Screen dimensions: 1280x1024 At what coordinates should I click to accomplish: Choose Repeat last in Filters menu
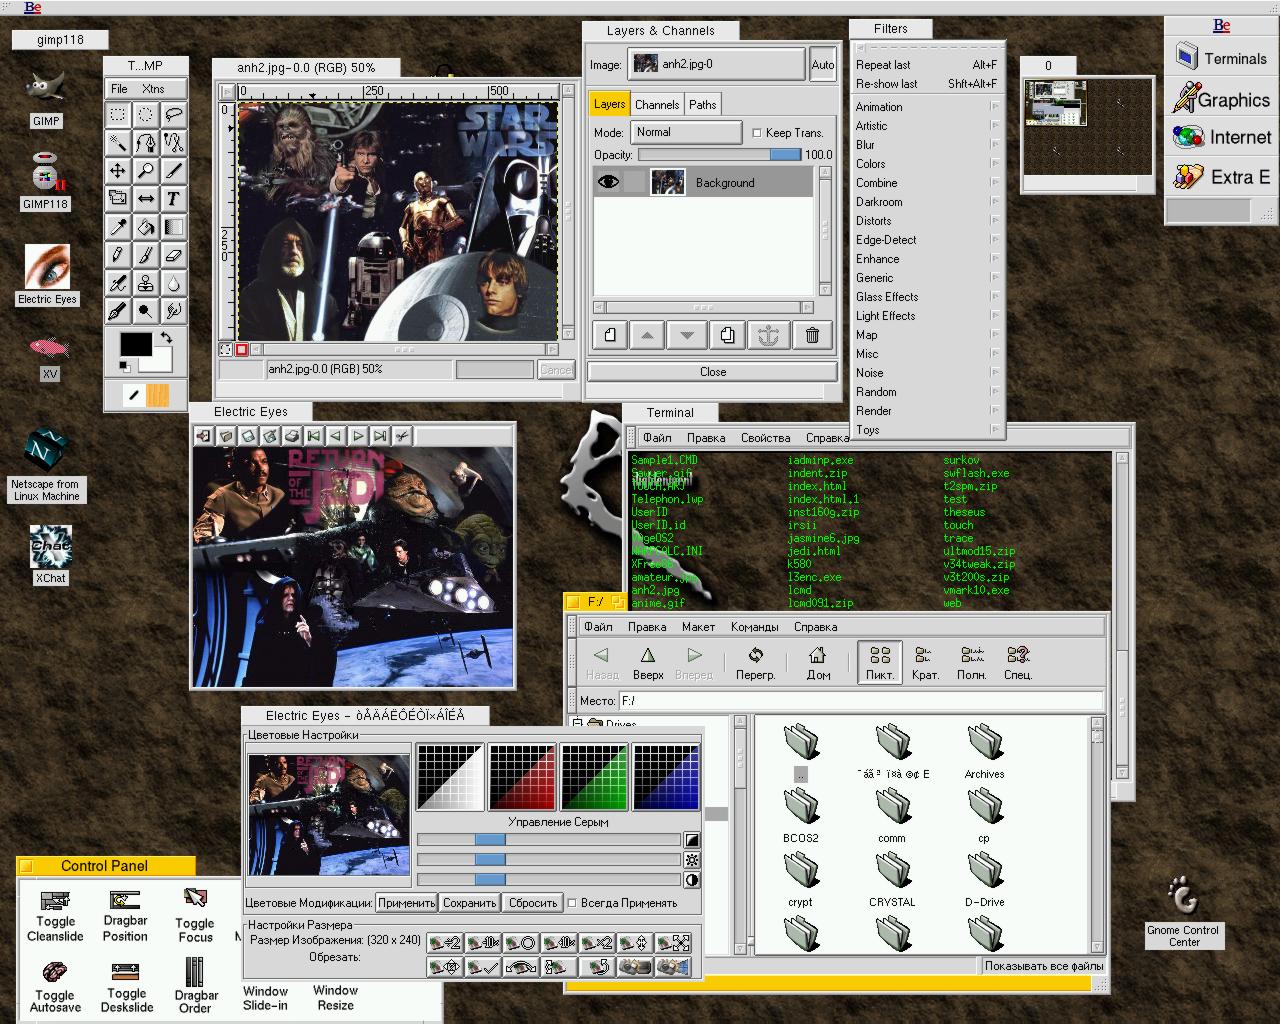coord(926,65)
